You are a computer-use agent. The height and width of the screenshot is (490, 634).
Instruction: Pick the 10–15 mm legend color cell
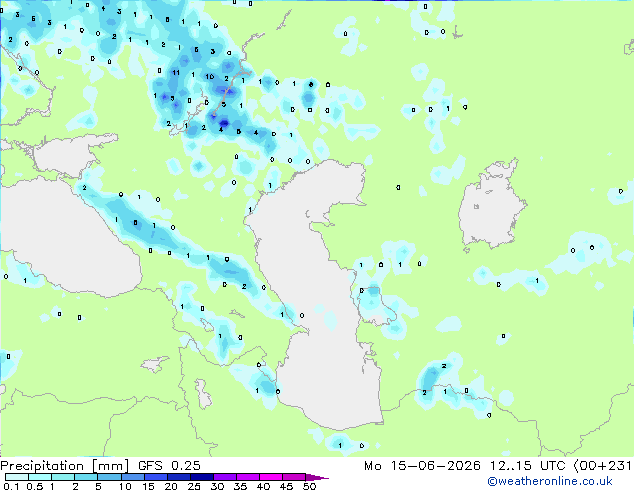132,477
